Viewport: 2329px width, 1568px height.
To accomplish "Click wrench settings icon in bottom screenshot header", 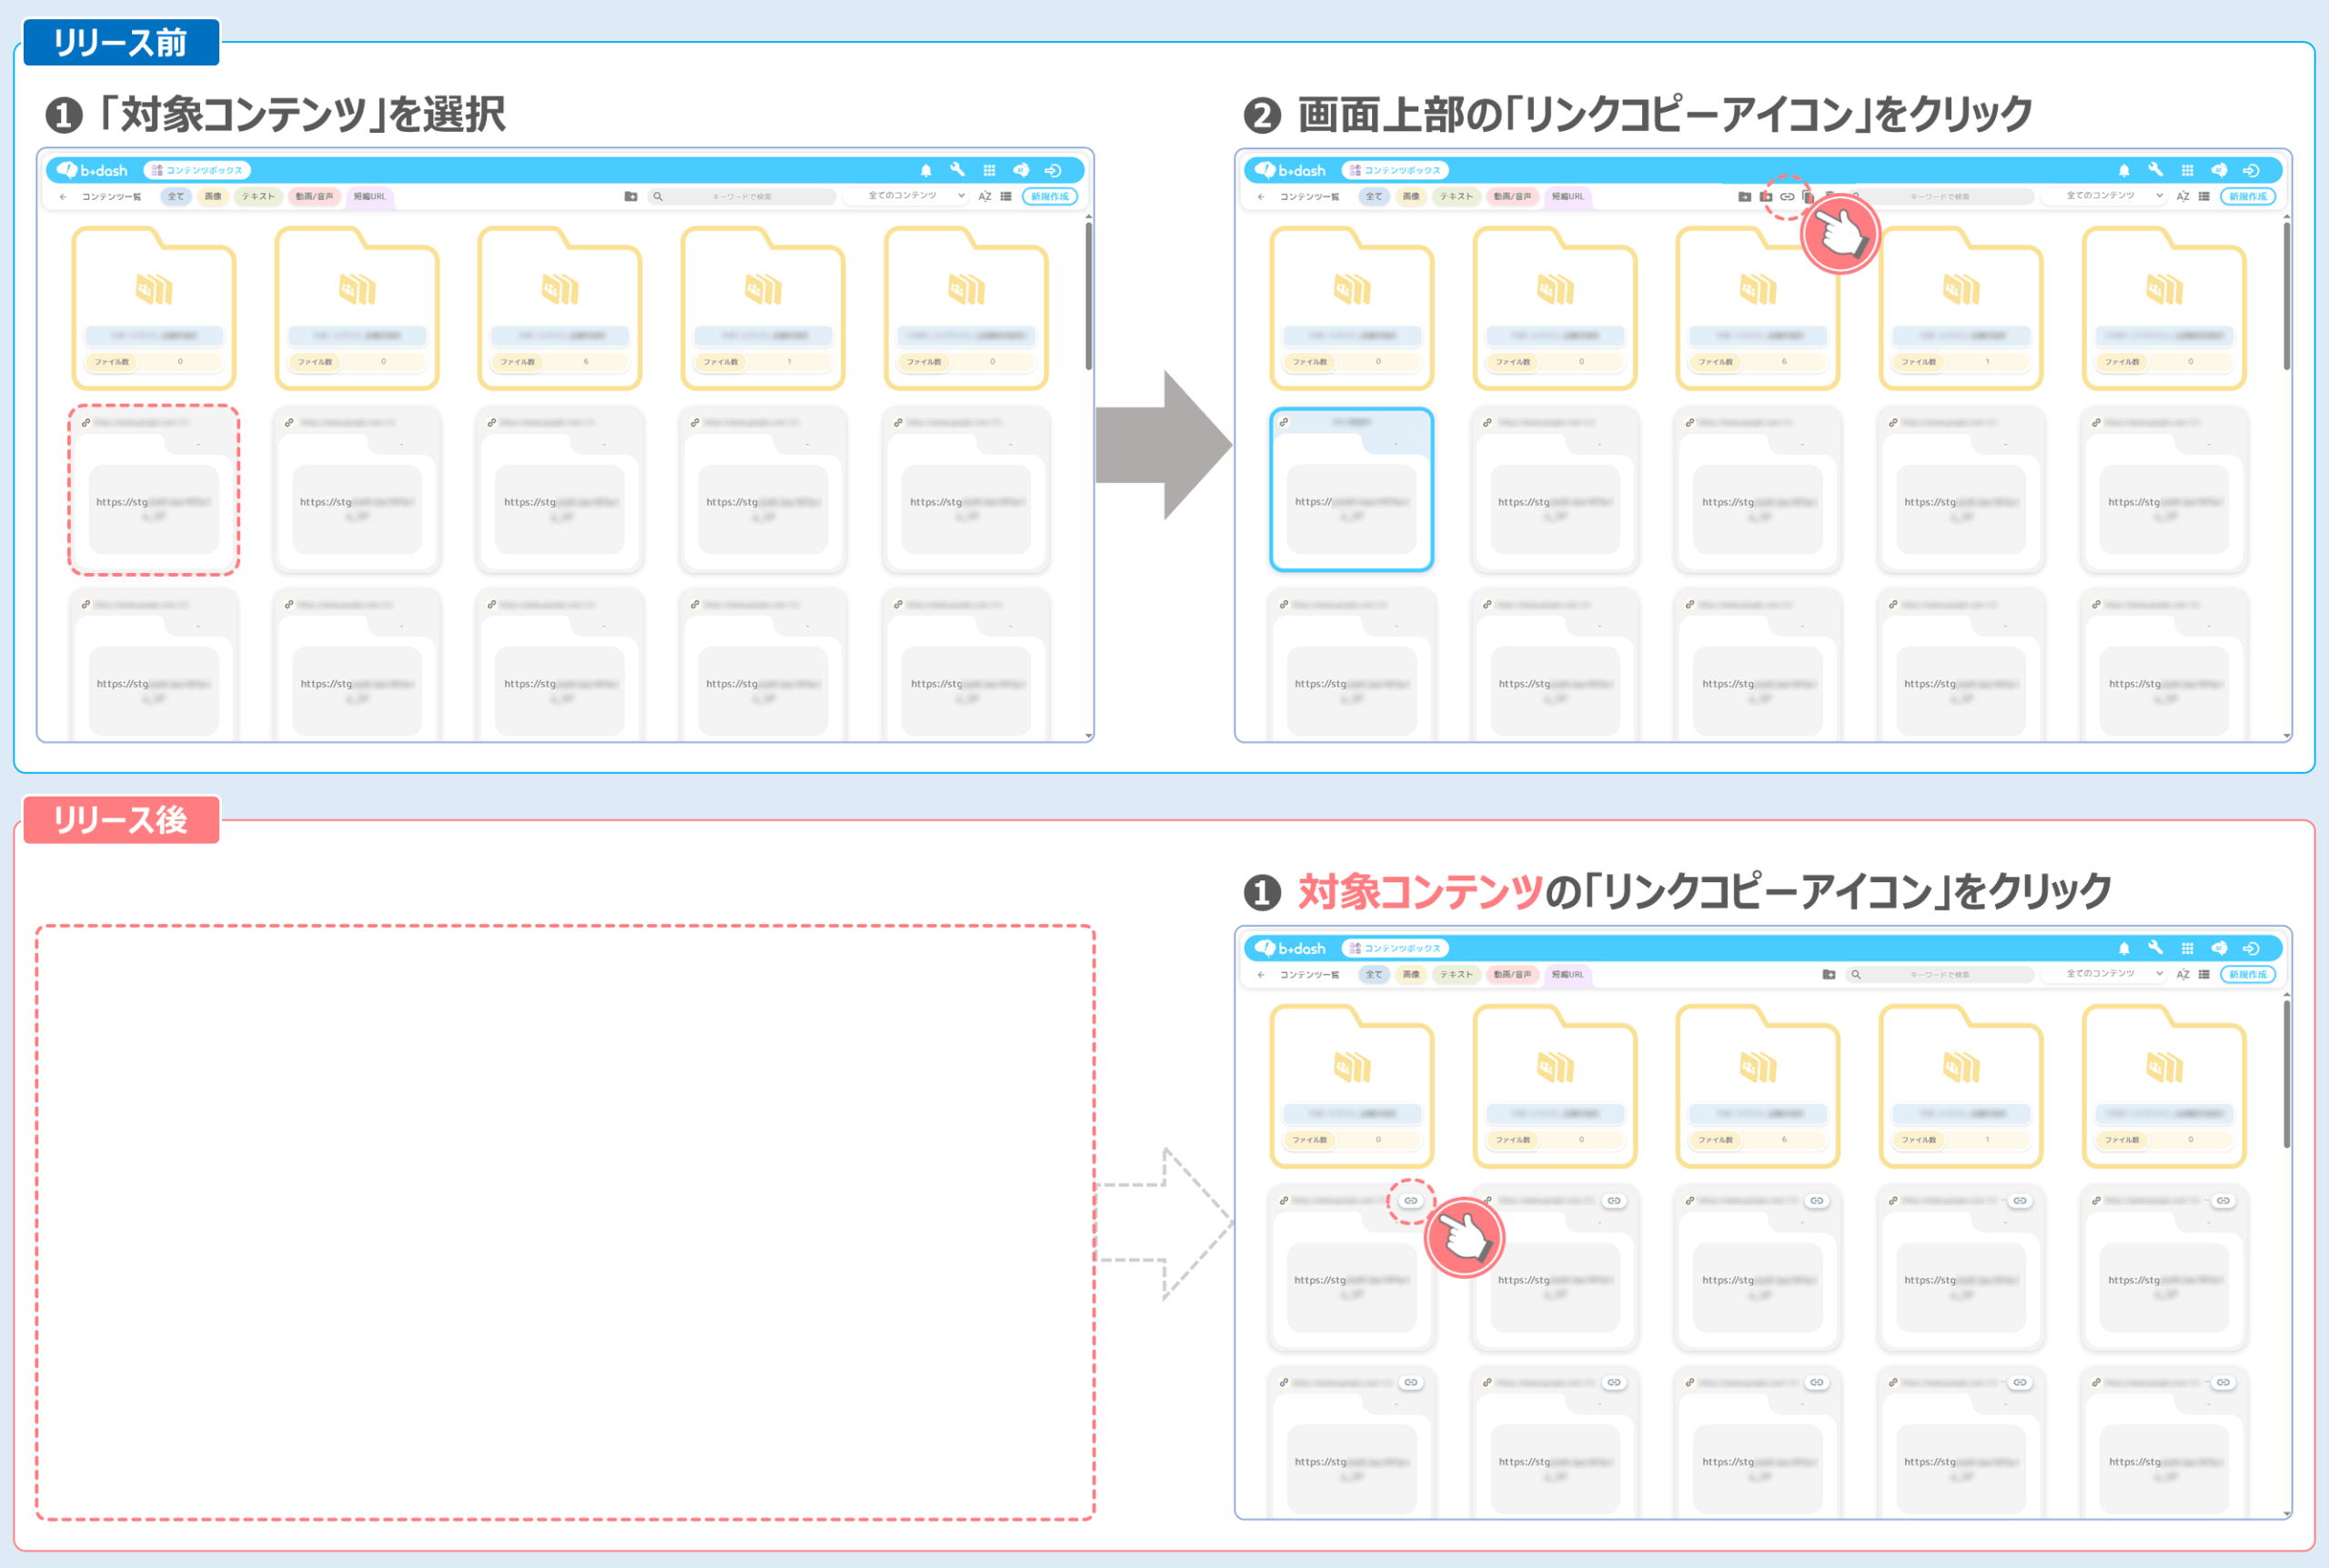I will (2155, 947).
